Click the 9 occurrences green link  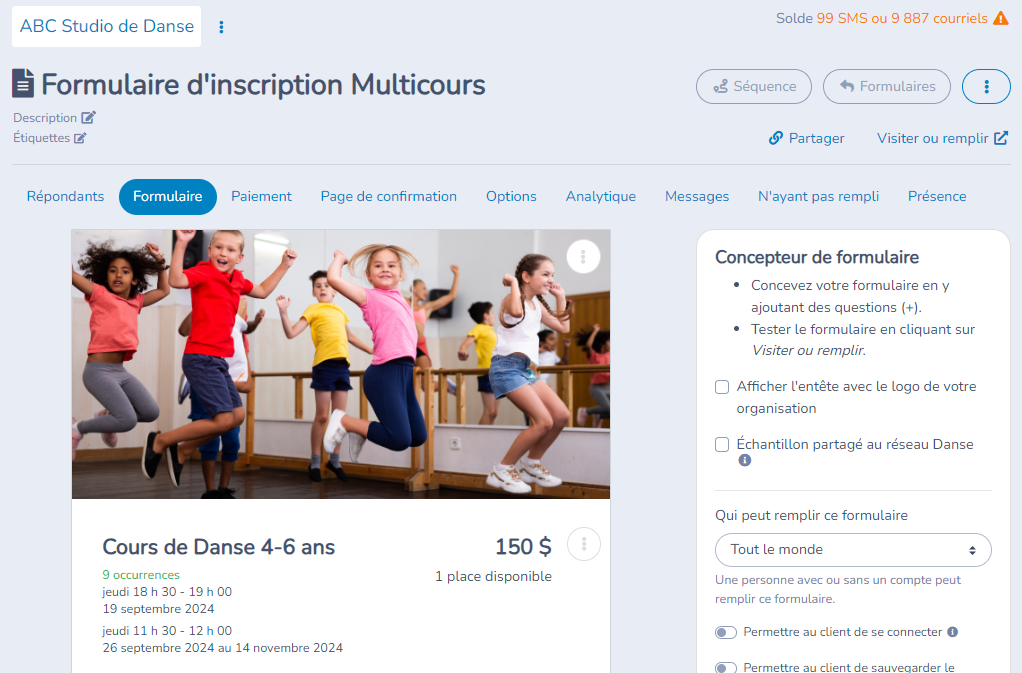[x=141, y=575]
